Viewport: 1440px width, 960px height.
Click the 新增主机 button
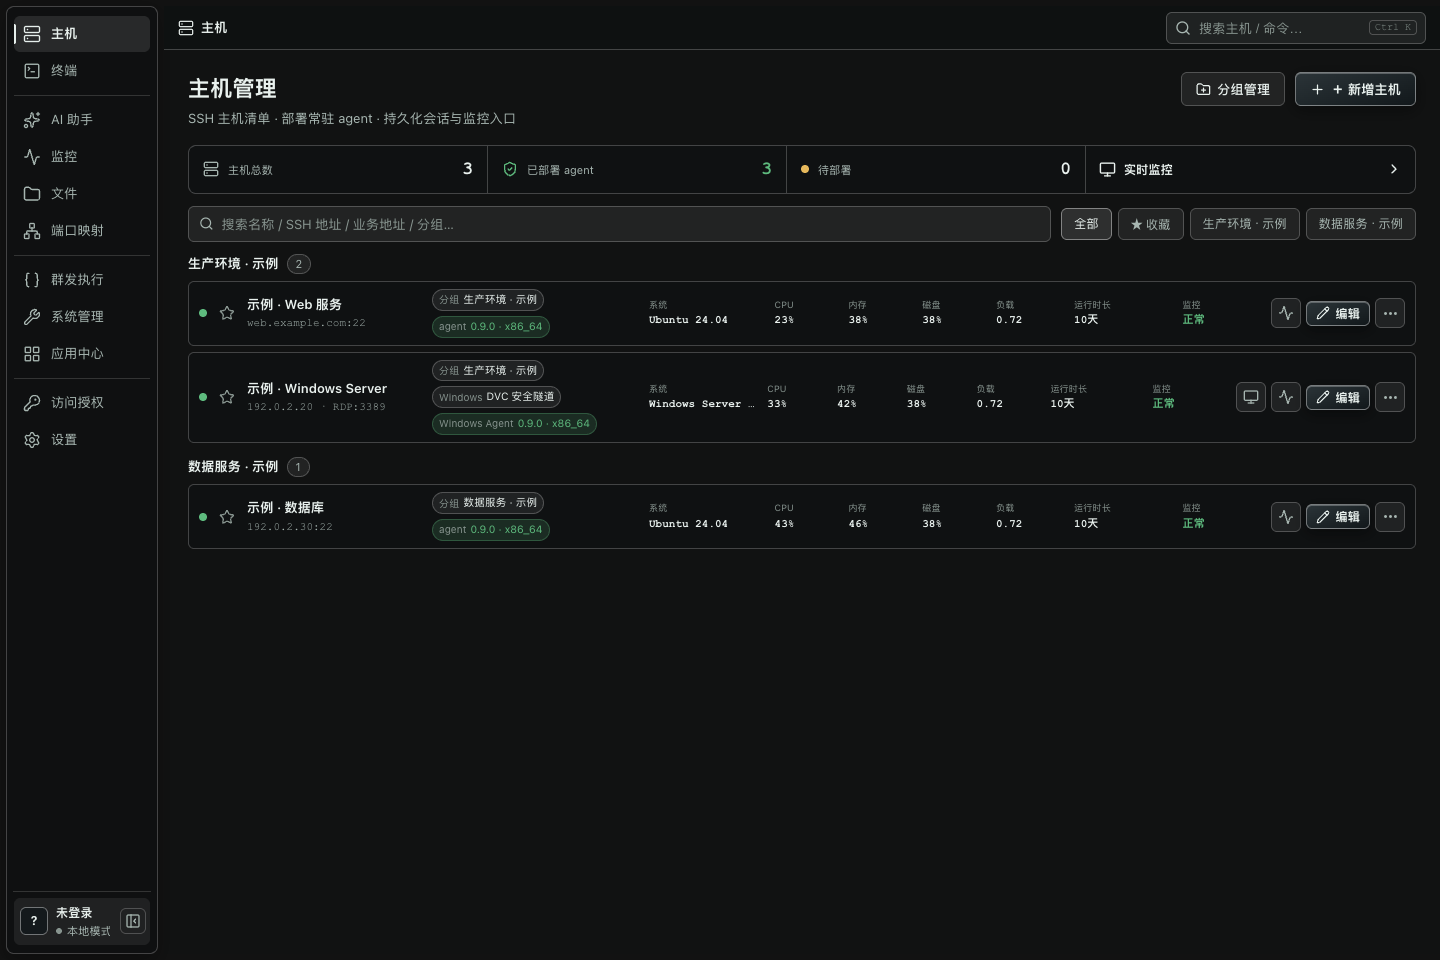(1355, 89)
